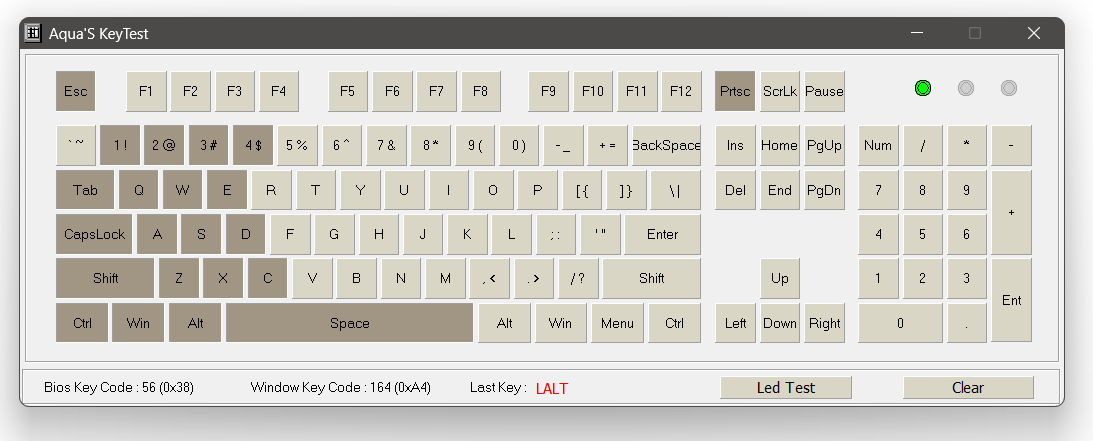Click the R key
Viewport: 1093px width, 441px height.
click(271, 189)
